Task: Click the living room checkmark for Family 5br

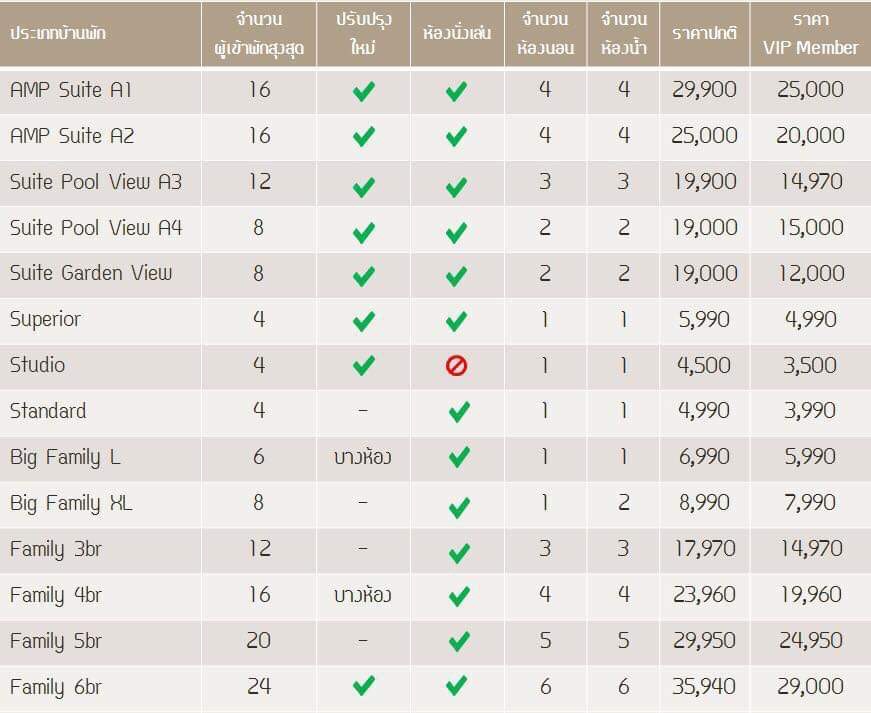Action: coord(459,641)
